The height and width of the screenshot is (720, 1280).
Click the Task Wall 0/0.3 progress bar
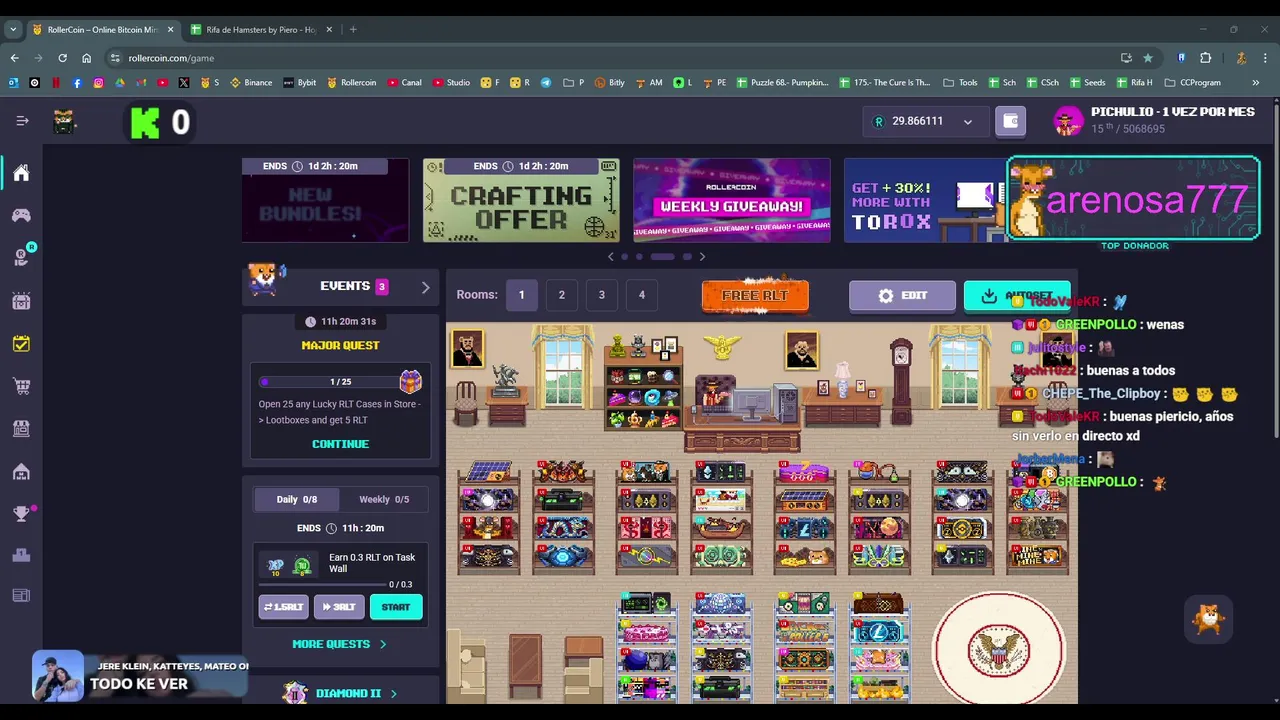(x=323, y=584)
